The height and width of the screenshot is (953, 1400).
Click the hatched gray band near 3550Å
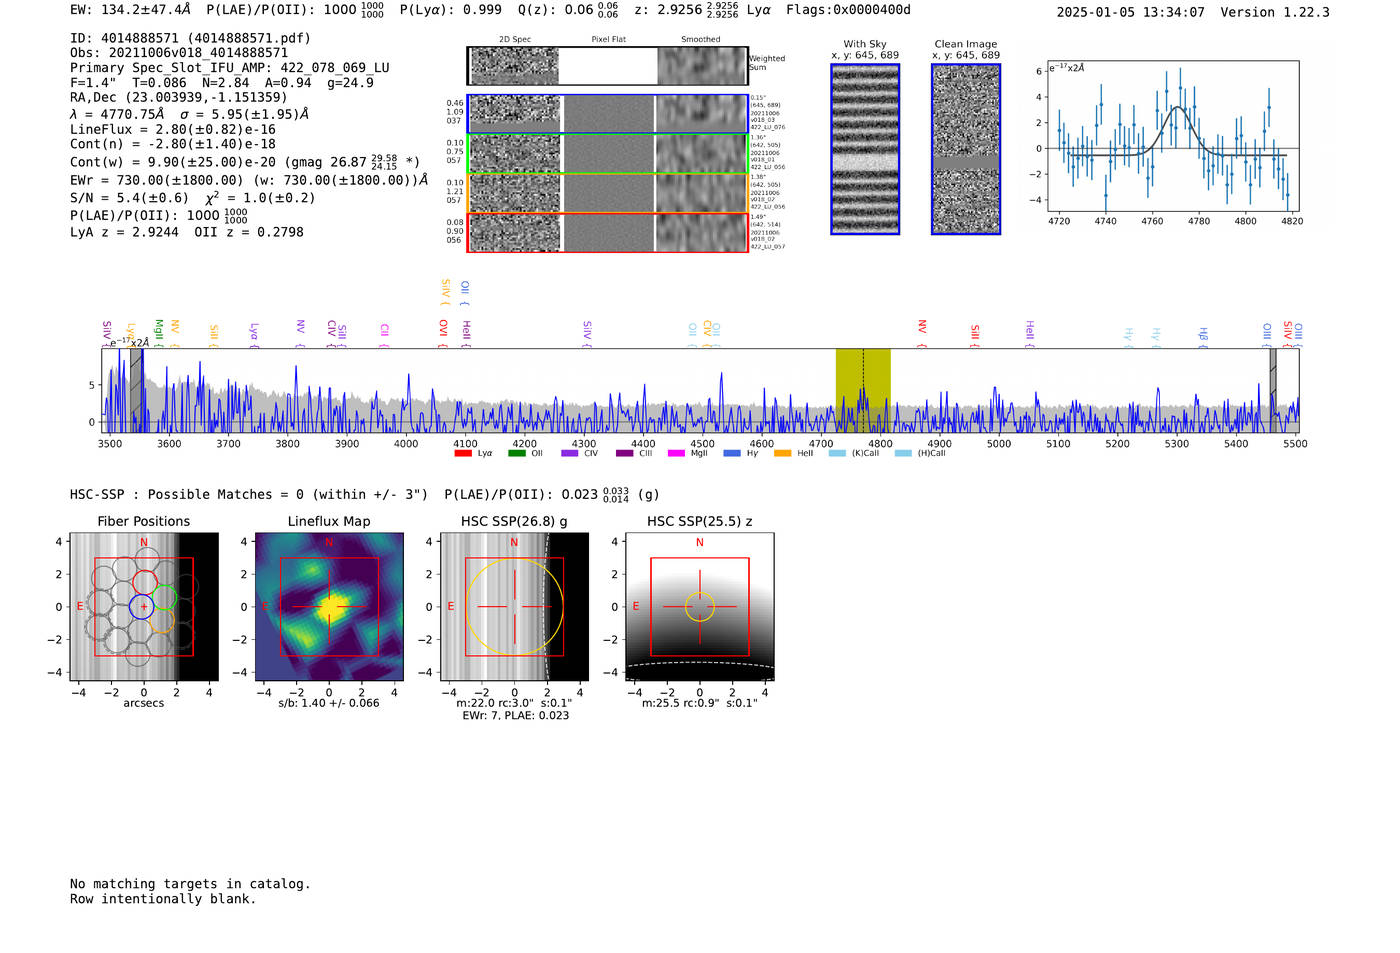click(136, 391)
